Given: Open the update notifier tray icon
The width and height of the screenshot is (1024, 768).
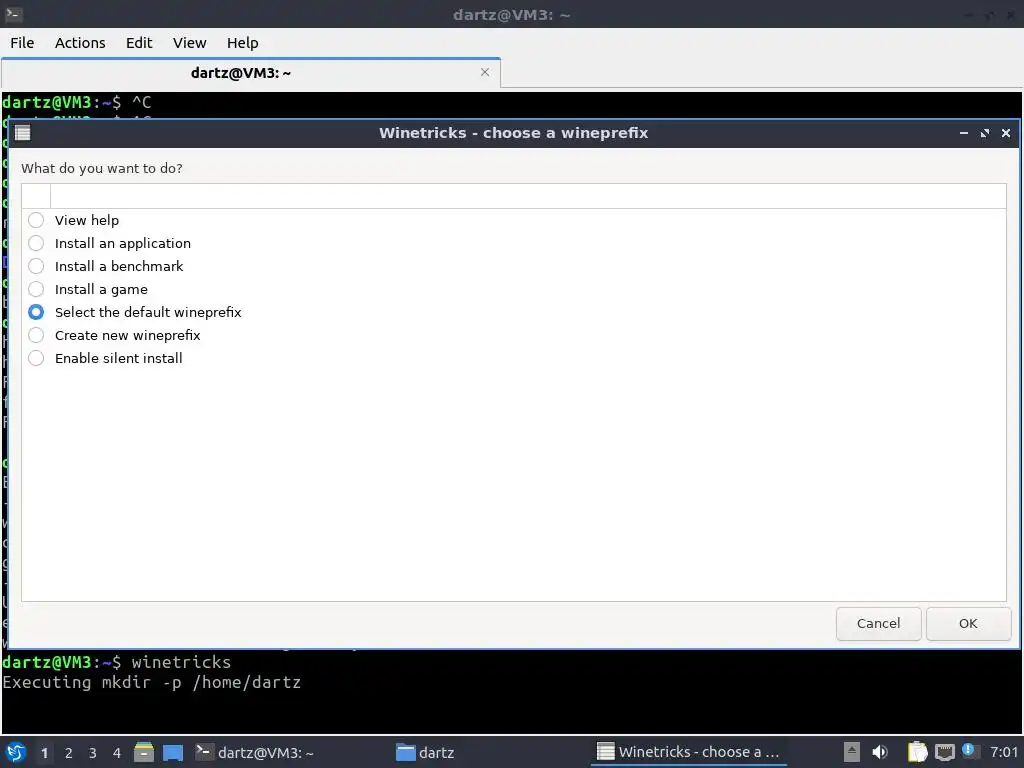Looking at the screenshot, I should [968, 750].
